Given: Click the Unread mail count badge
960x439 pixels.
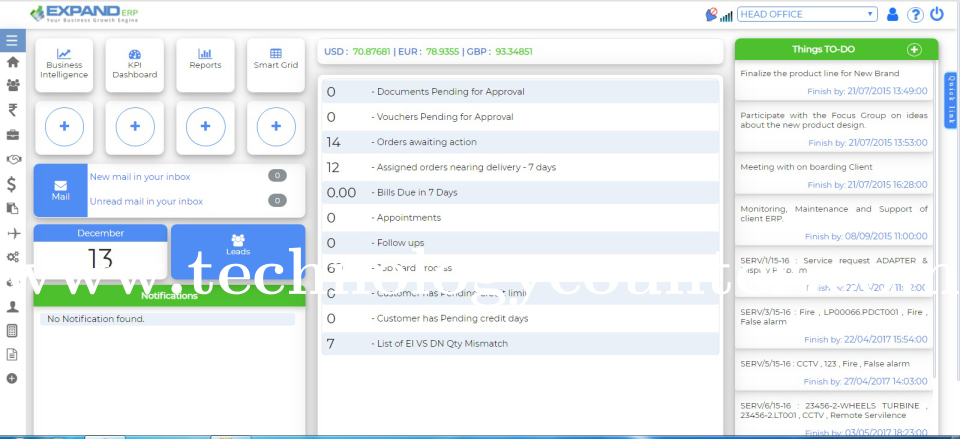Looking at the screenshot, I should [x=277, y=200].
